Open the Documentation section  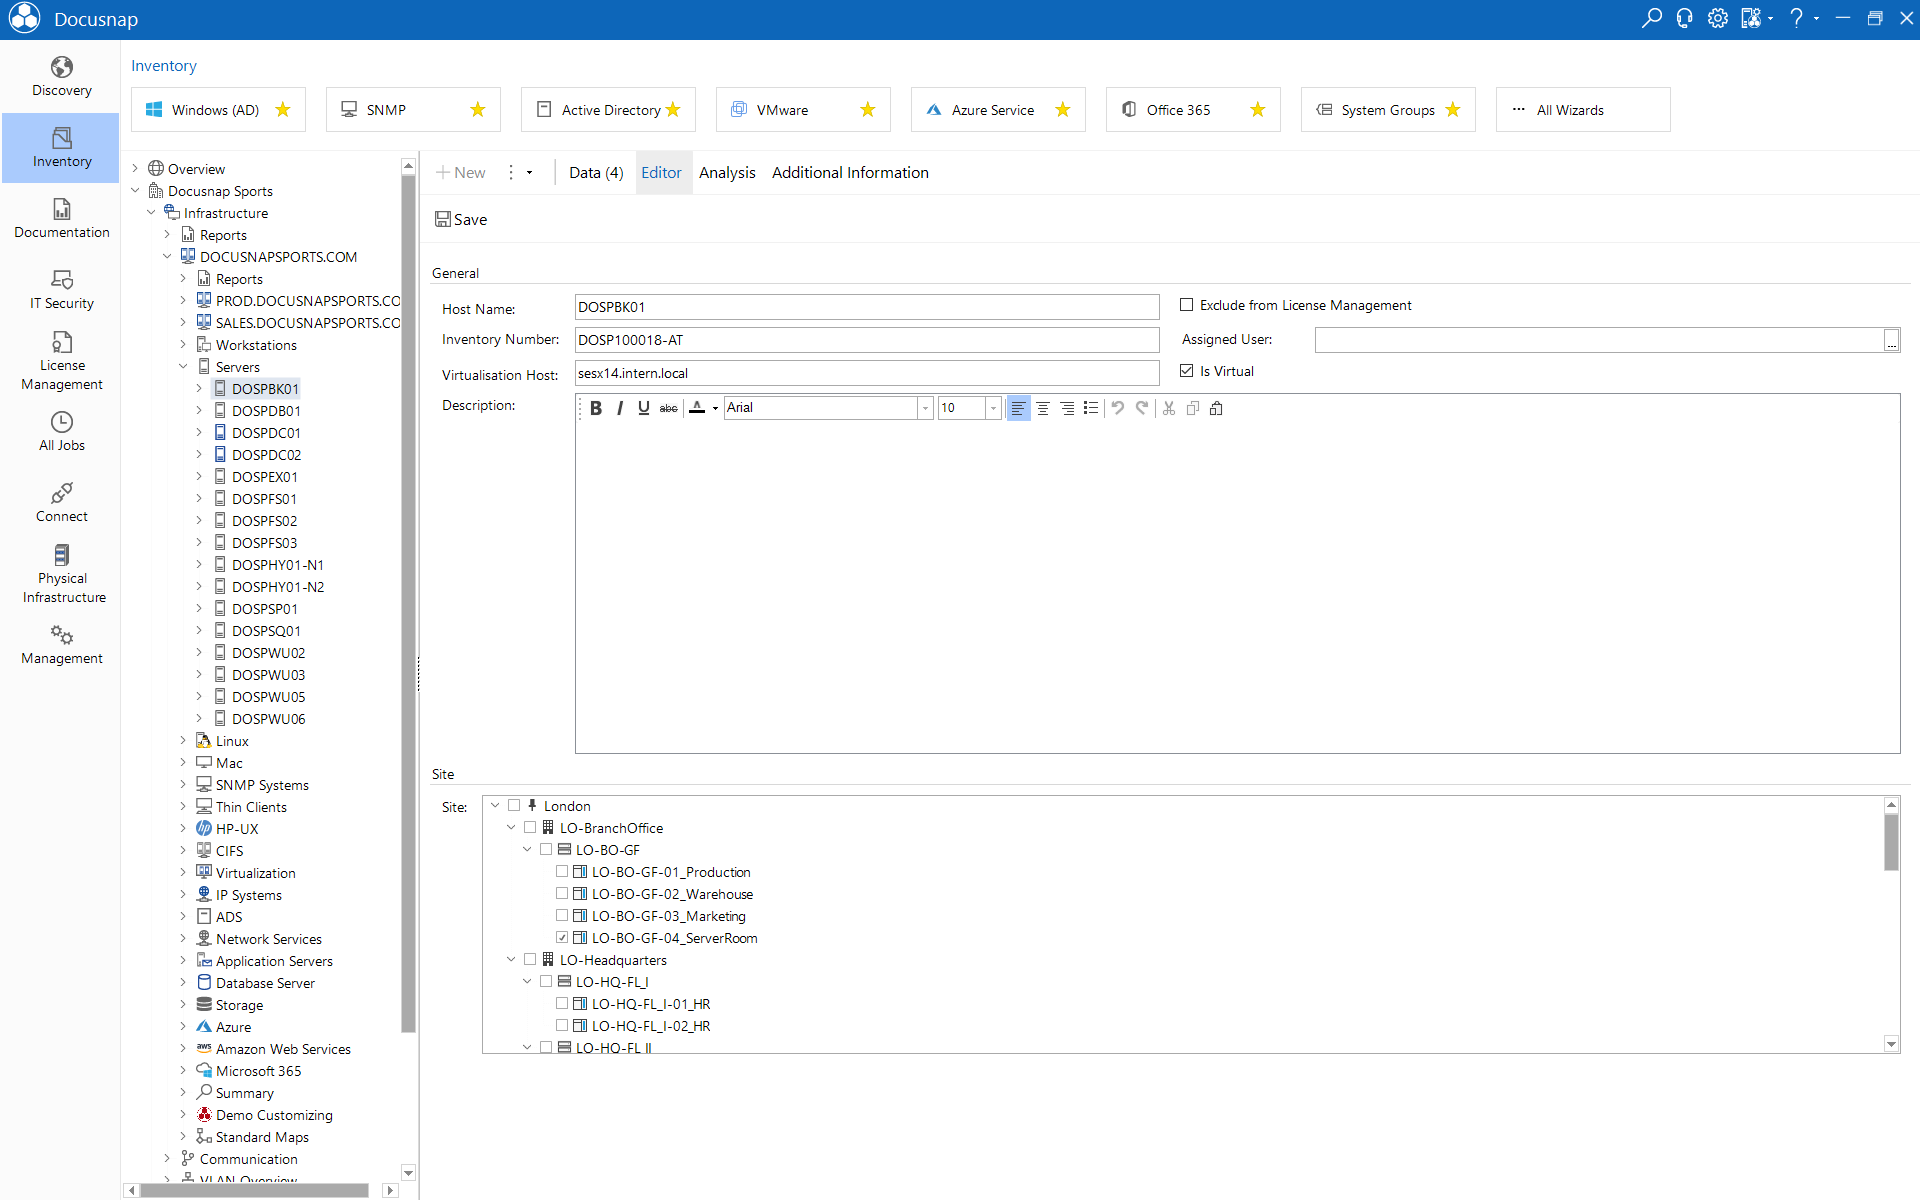[x=61, y=219]
